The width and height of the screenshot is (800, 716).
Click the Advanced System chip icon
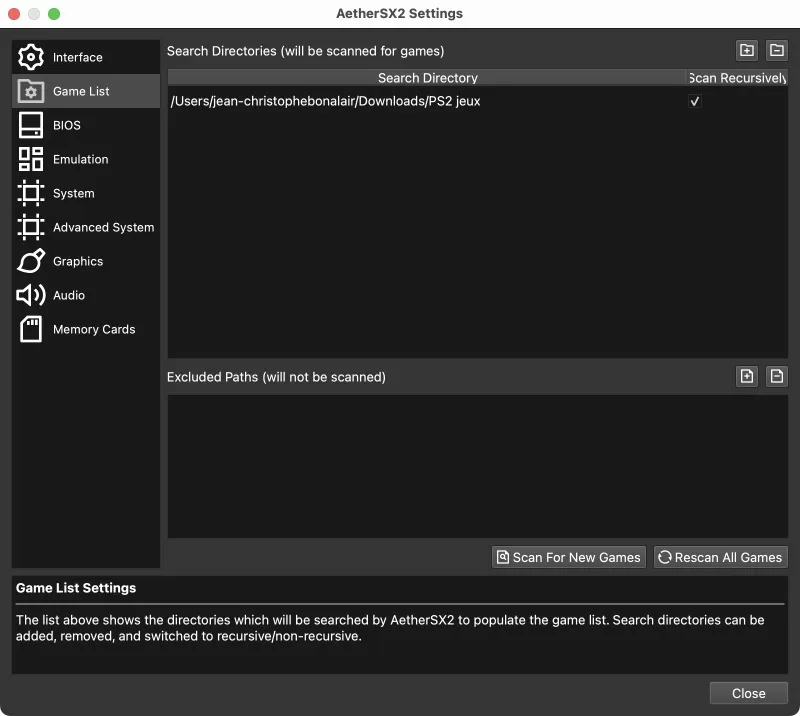pyautogui.click(x=31, y=227)
